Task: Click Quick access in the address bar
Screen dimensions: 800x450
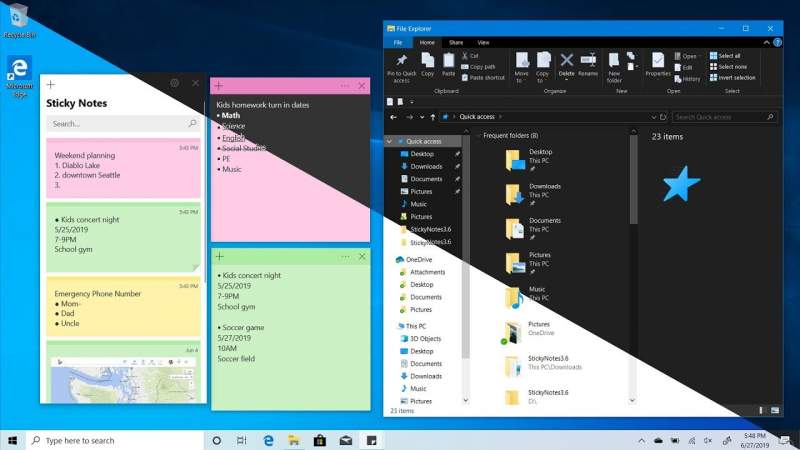Action: [477, 117]
